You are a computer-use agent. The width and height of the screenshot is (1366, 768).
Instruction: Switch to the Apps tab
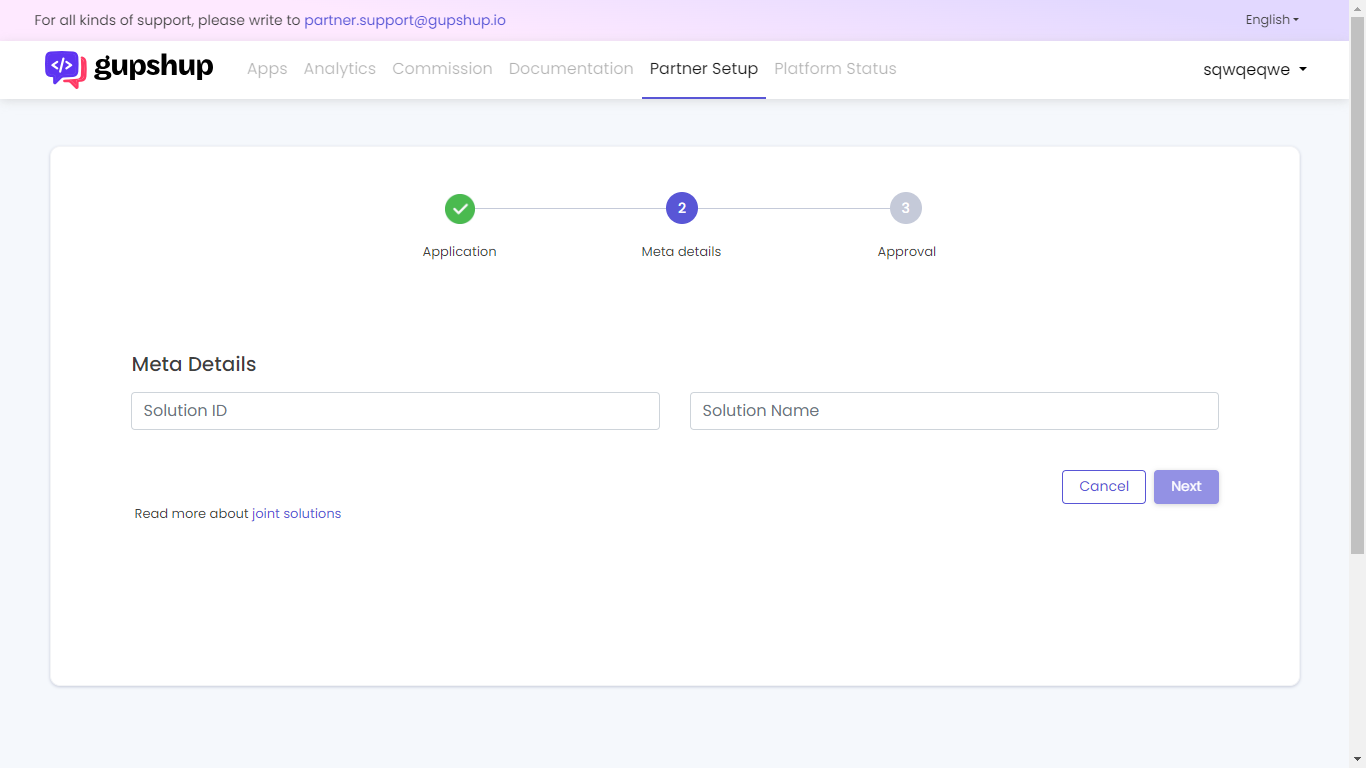267,69
